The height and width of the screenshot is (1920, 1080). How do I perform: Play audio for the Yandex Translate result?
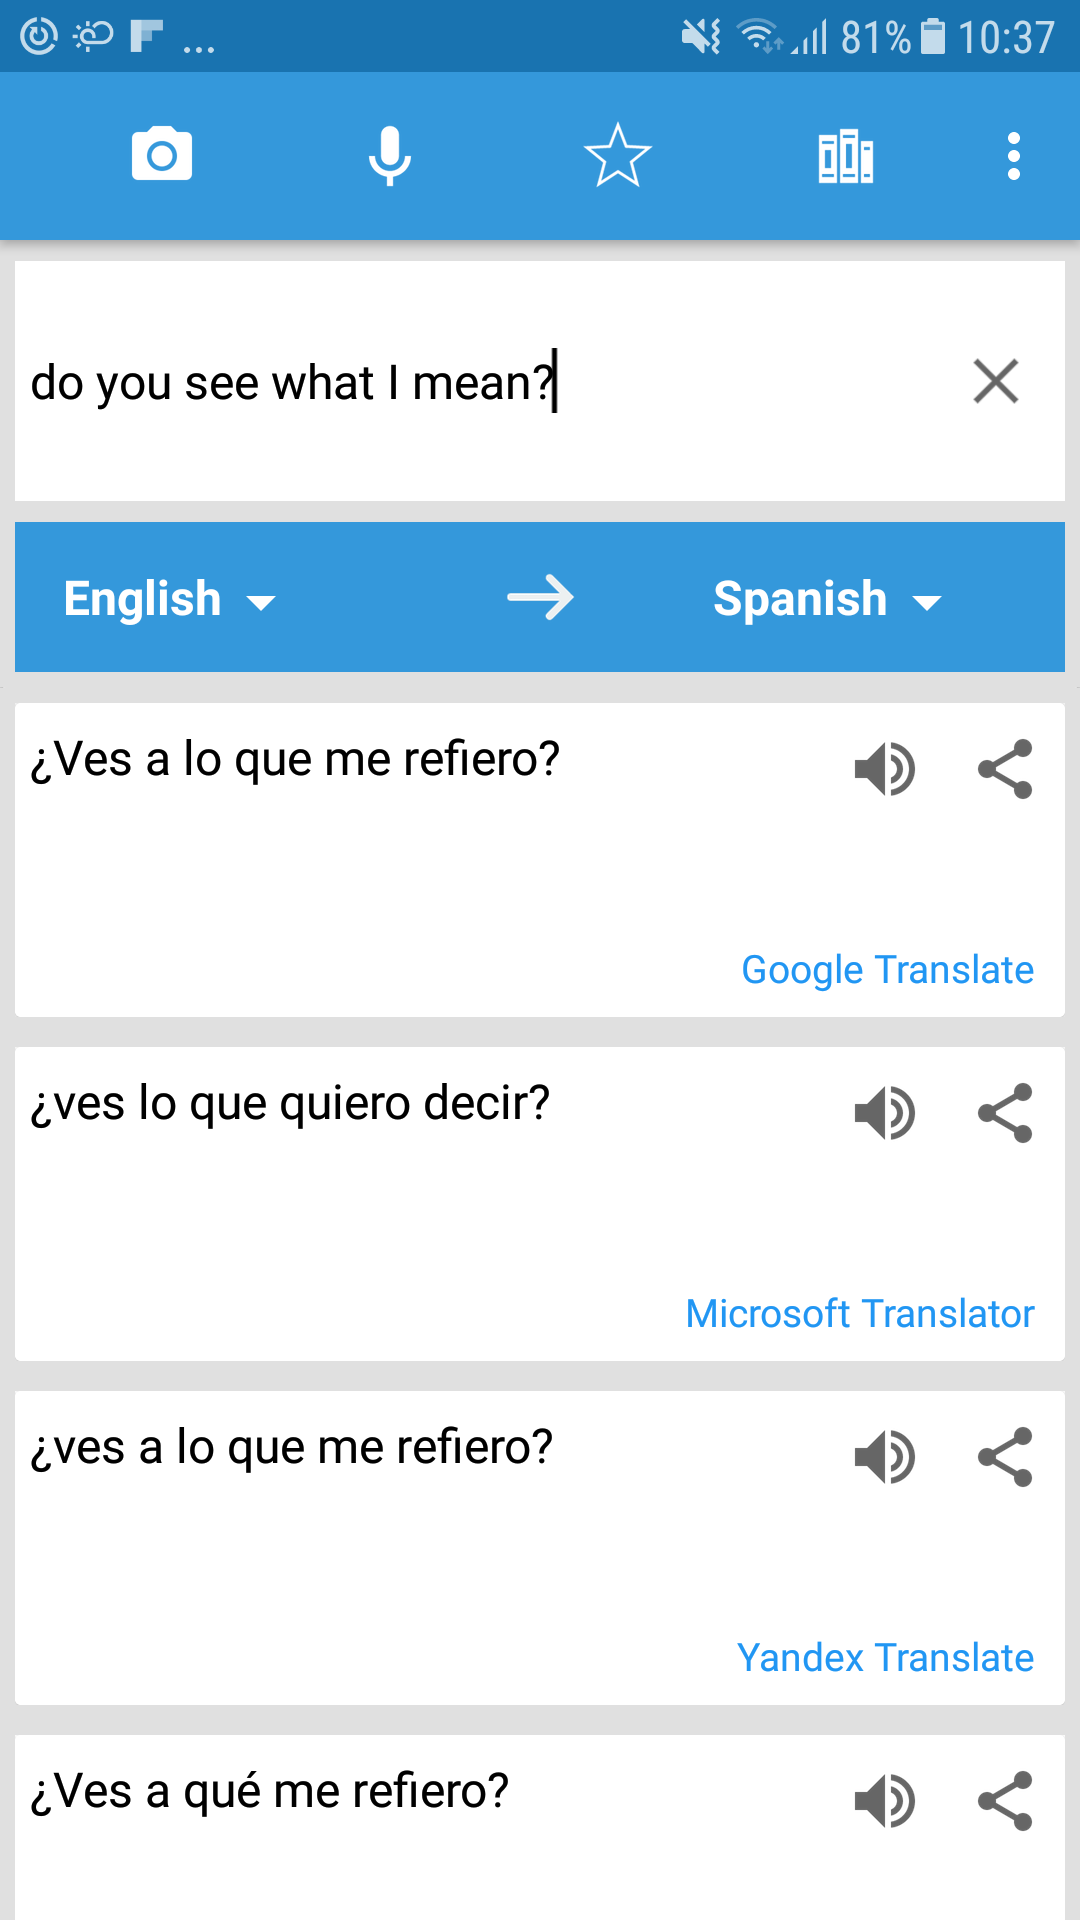[x=886, y=1457]
